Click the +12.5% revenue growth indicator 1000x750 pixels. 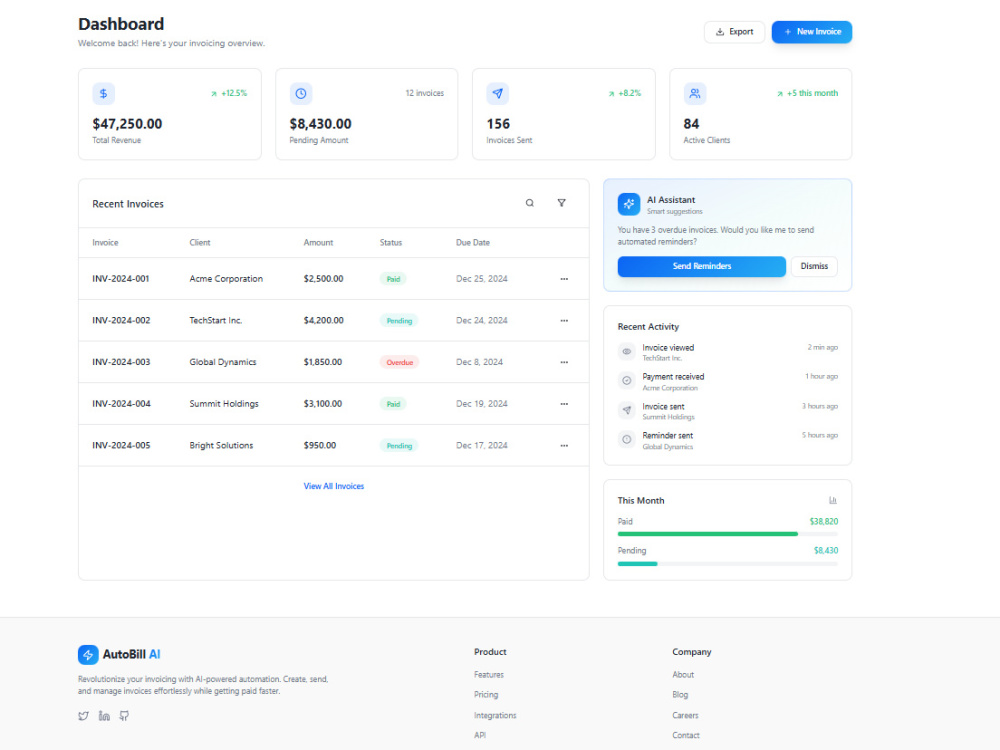[x=229, y=93]
